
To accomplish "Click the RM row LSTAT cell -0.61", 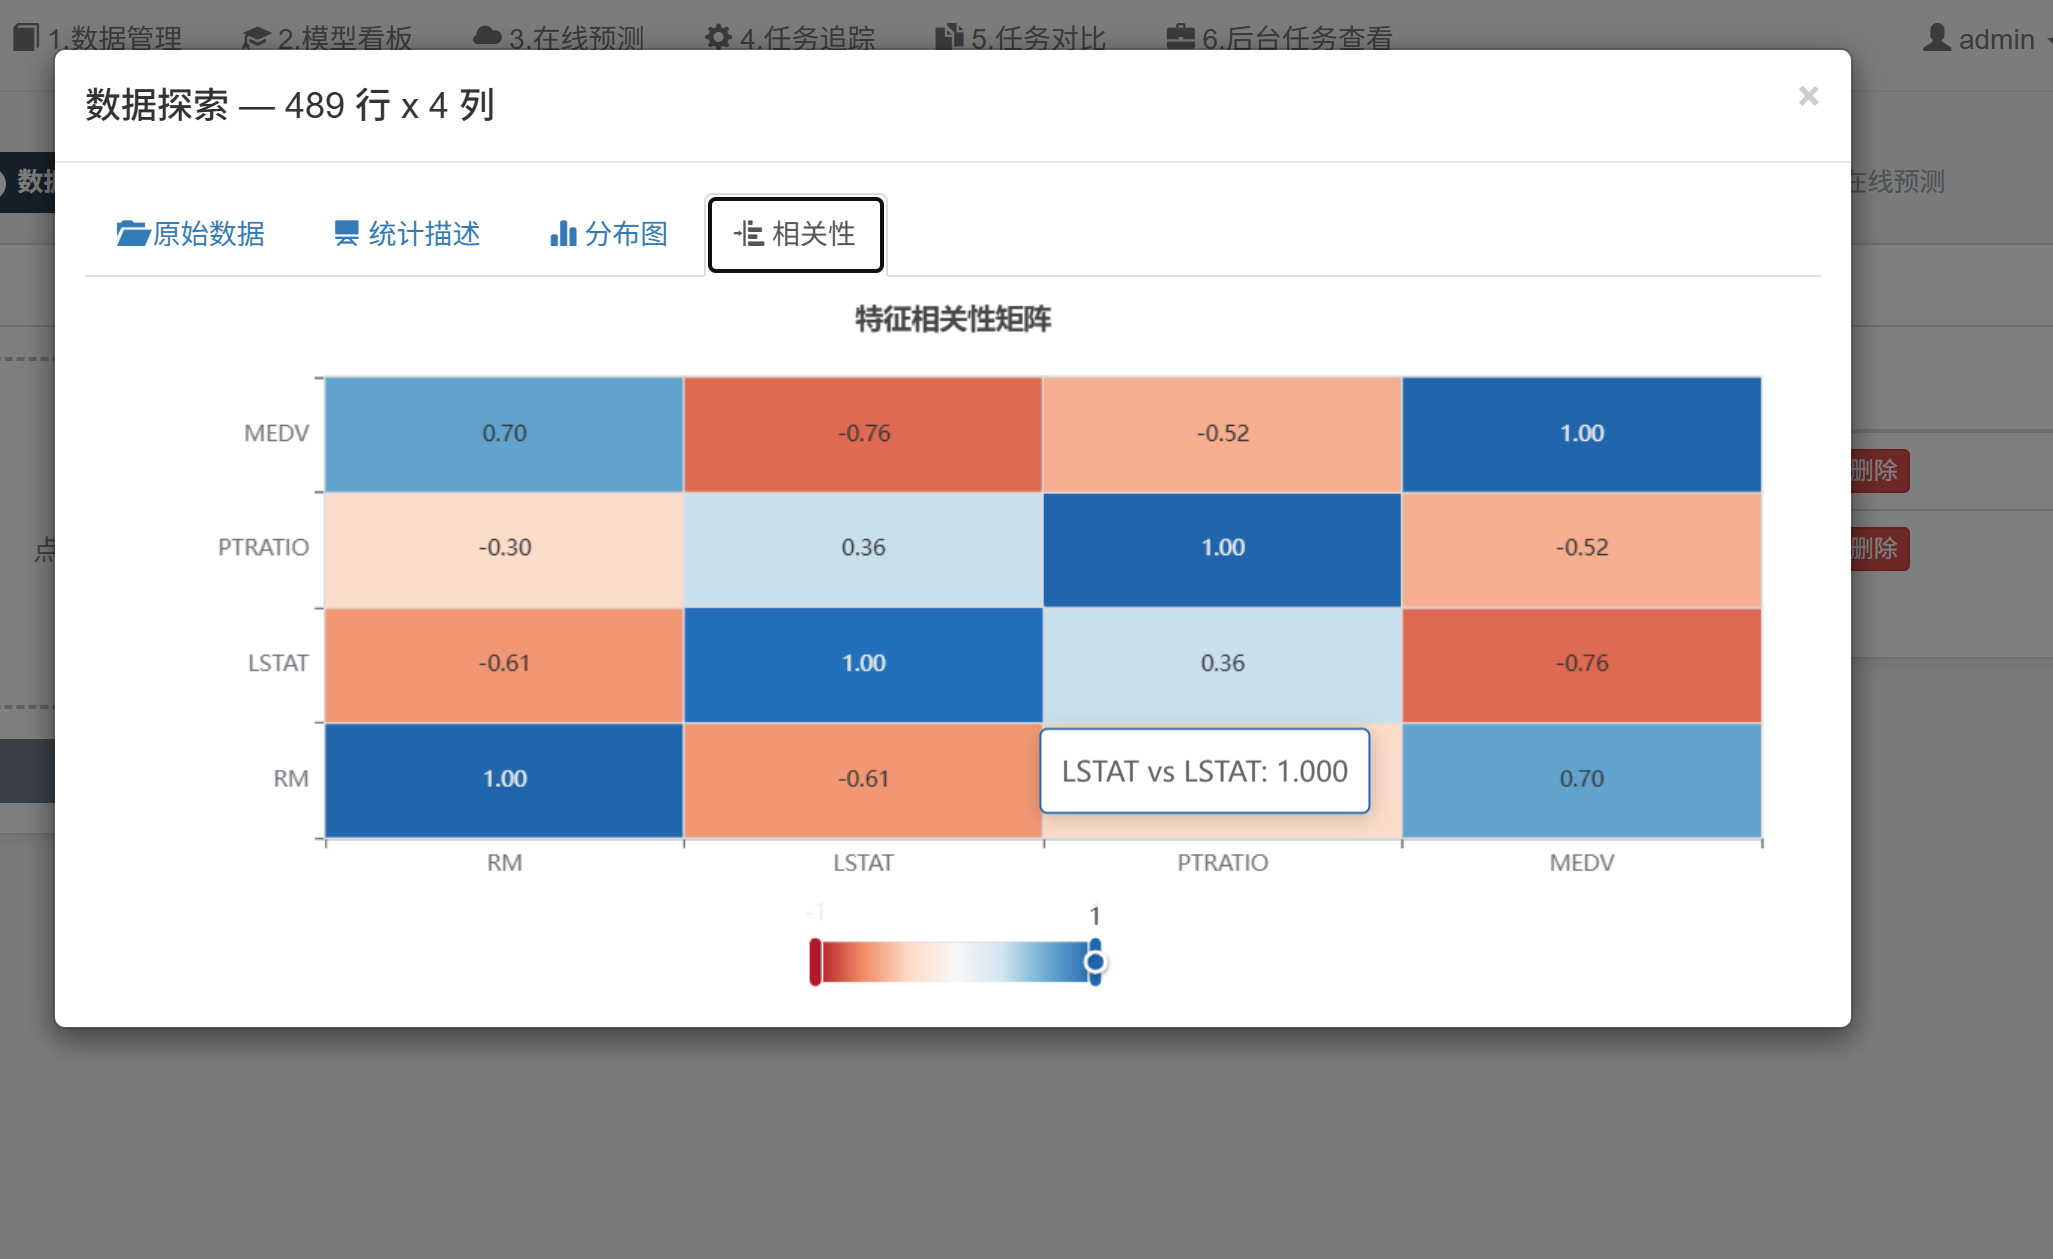I will click(x=863, y=779).
